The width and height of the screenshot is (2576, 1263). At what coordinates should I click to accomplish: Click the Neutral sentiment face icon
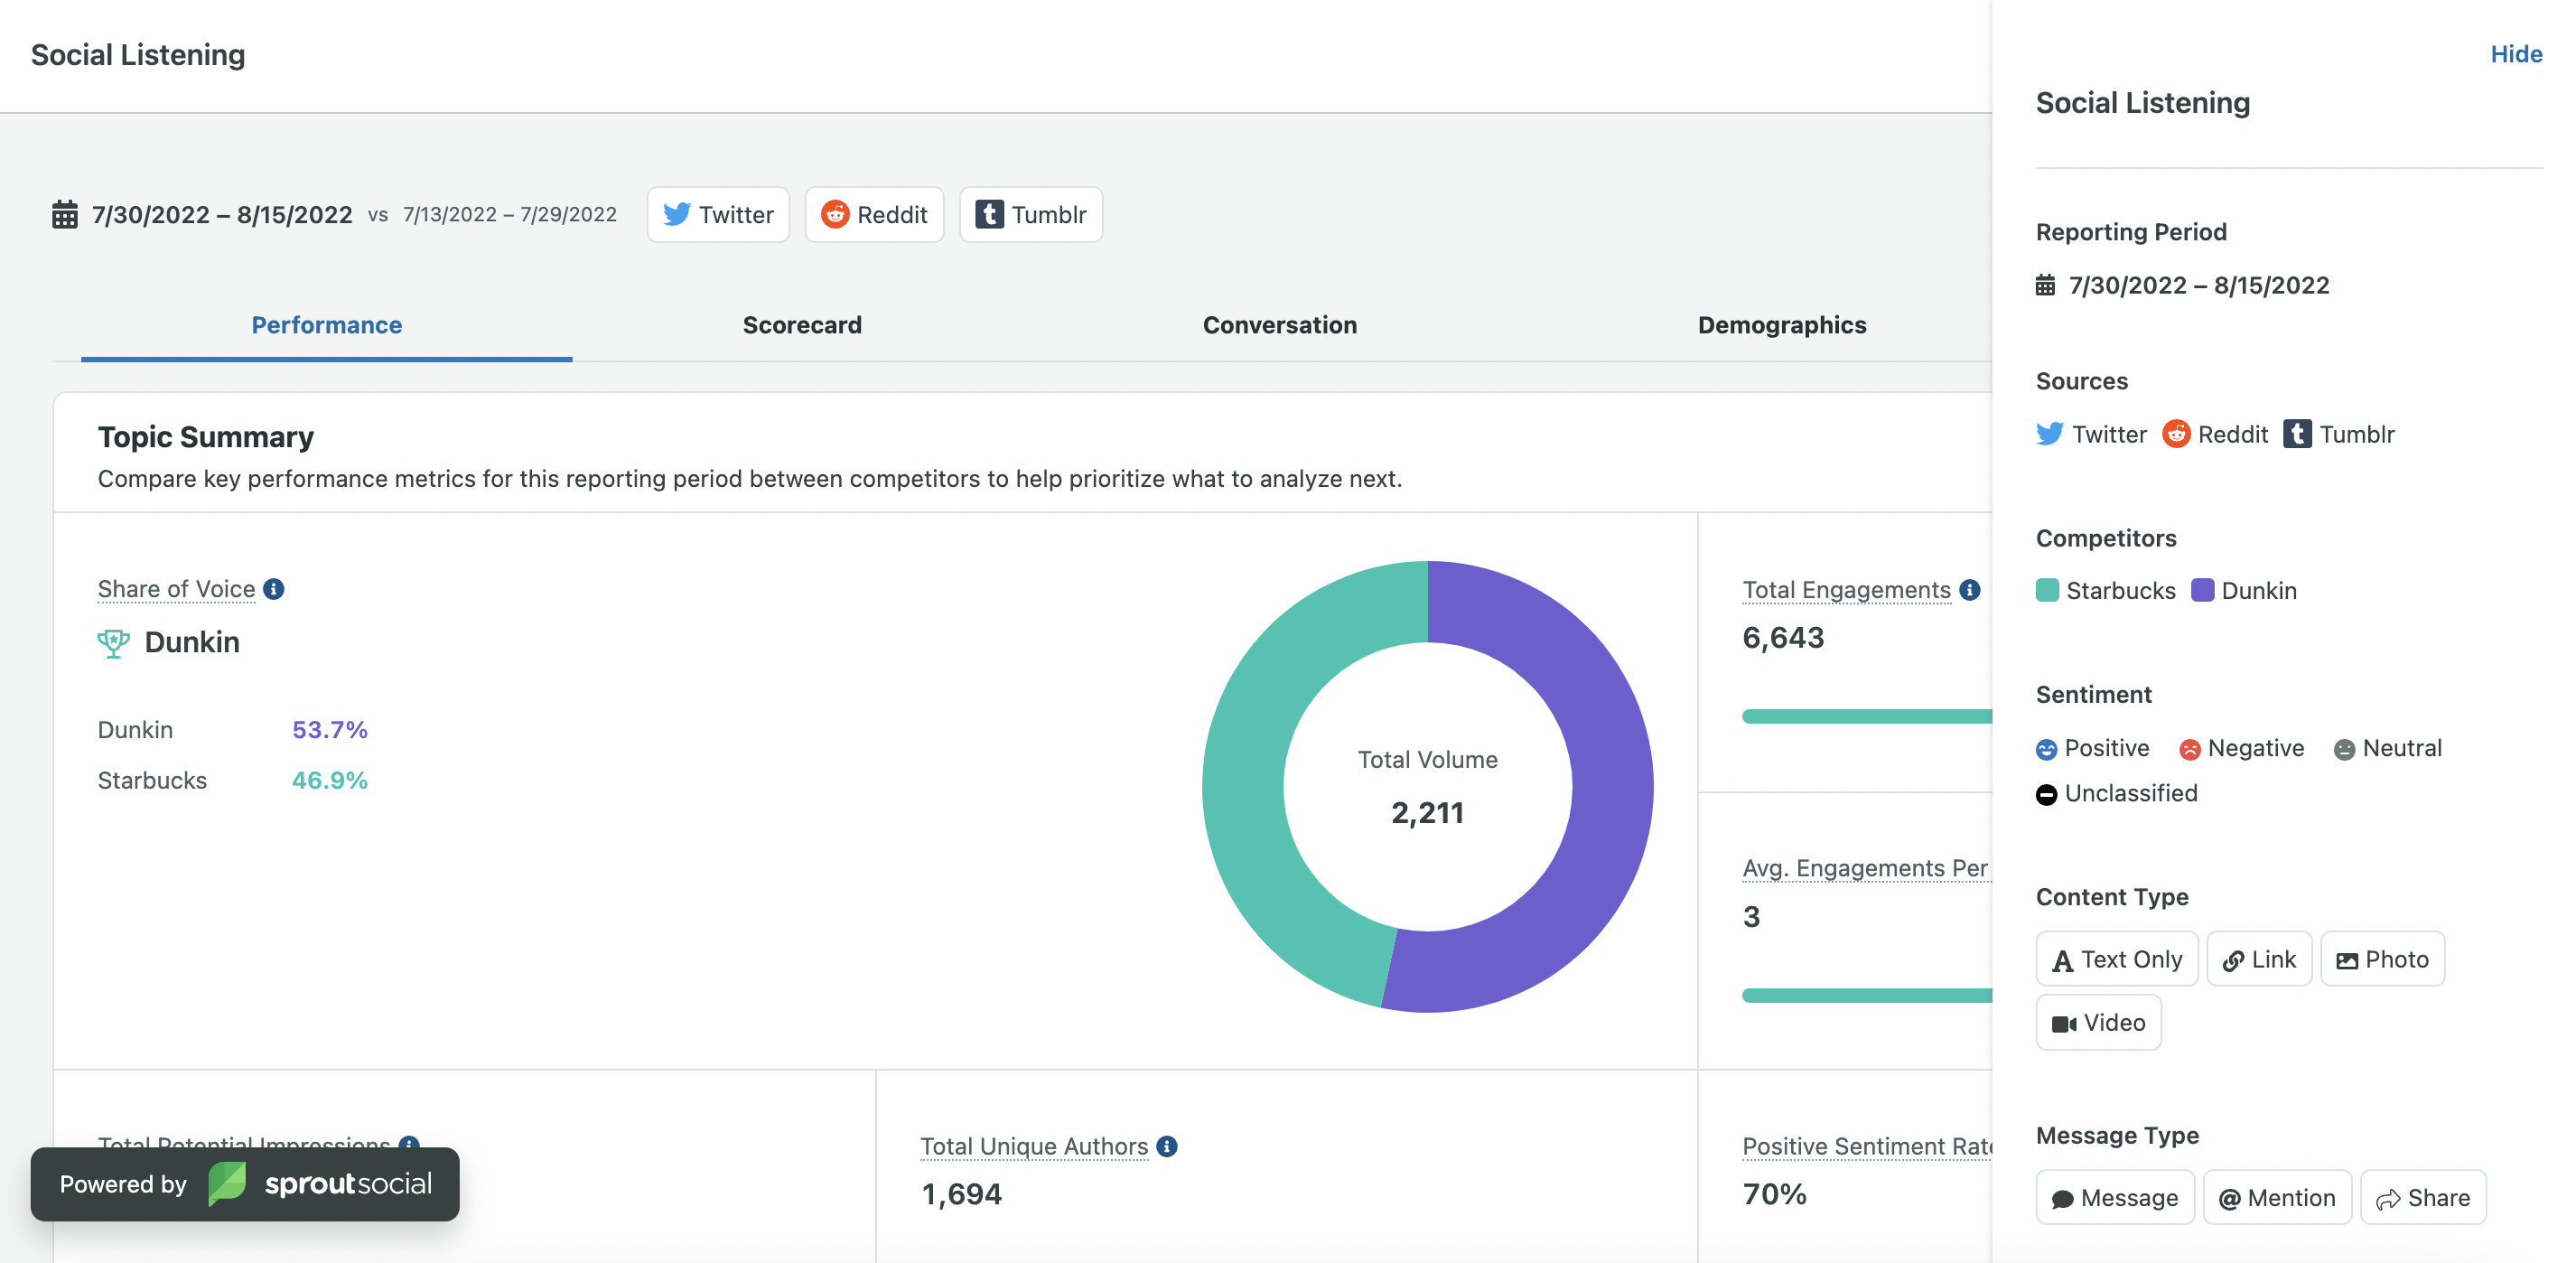pos(2344,749)
